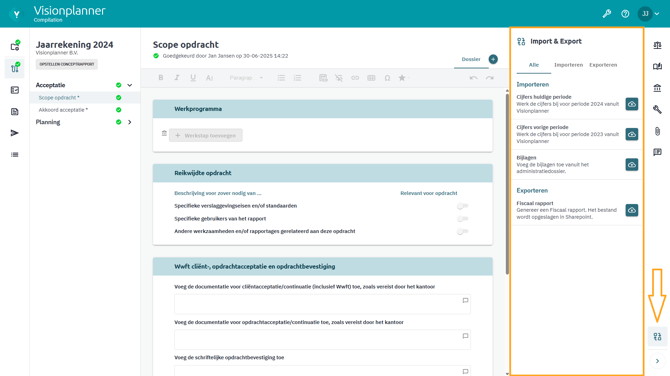The width and height of the screenshot is (670, 376).
Task: Open the bank building icon in right sidebar
Action: pyautogui.click(x=657, y=88)
